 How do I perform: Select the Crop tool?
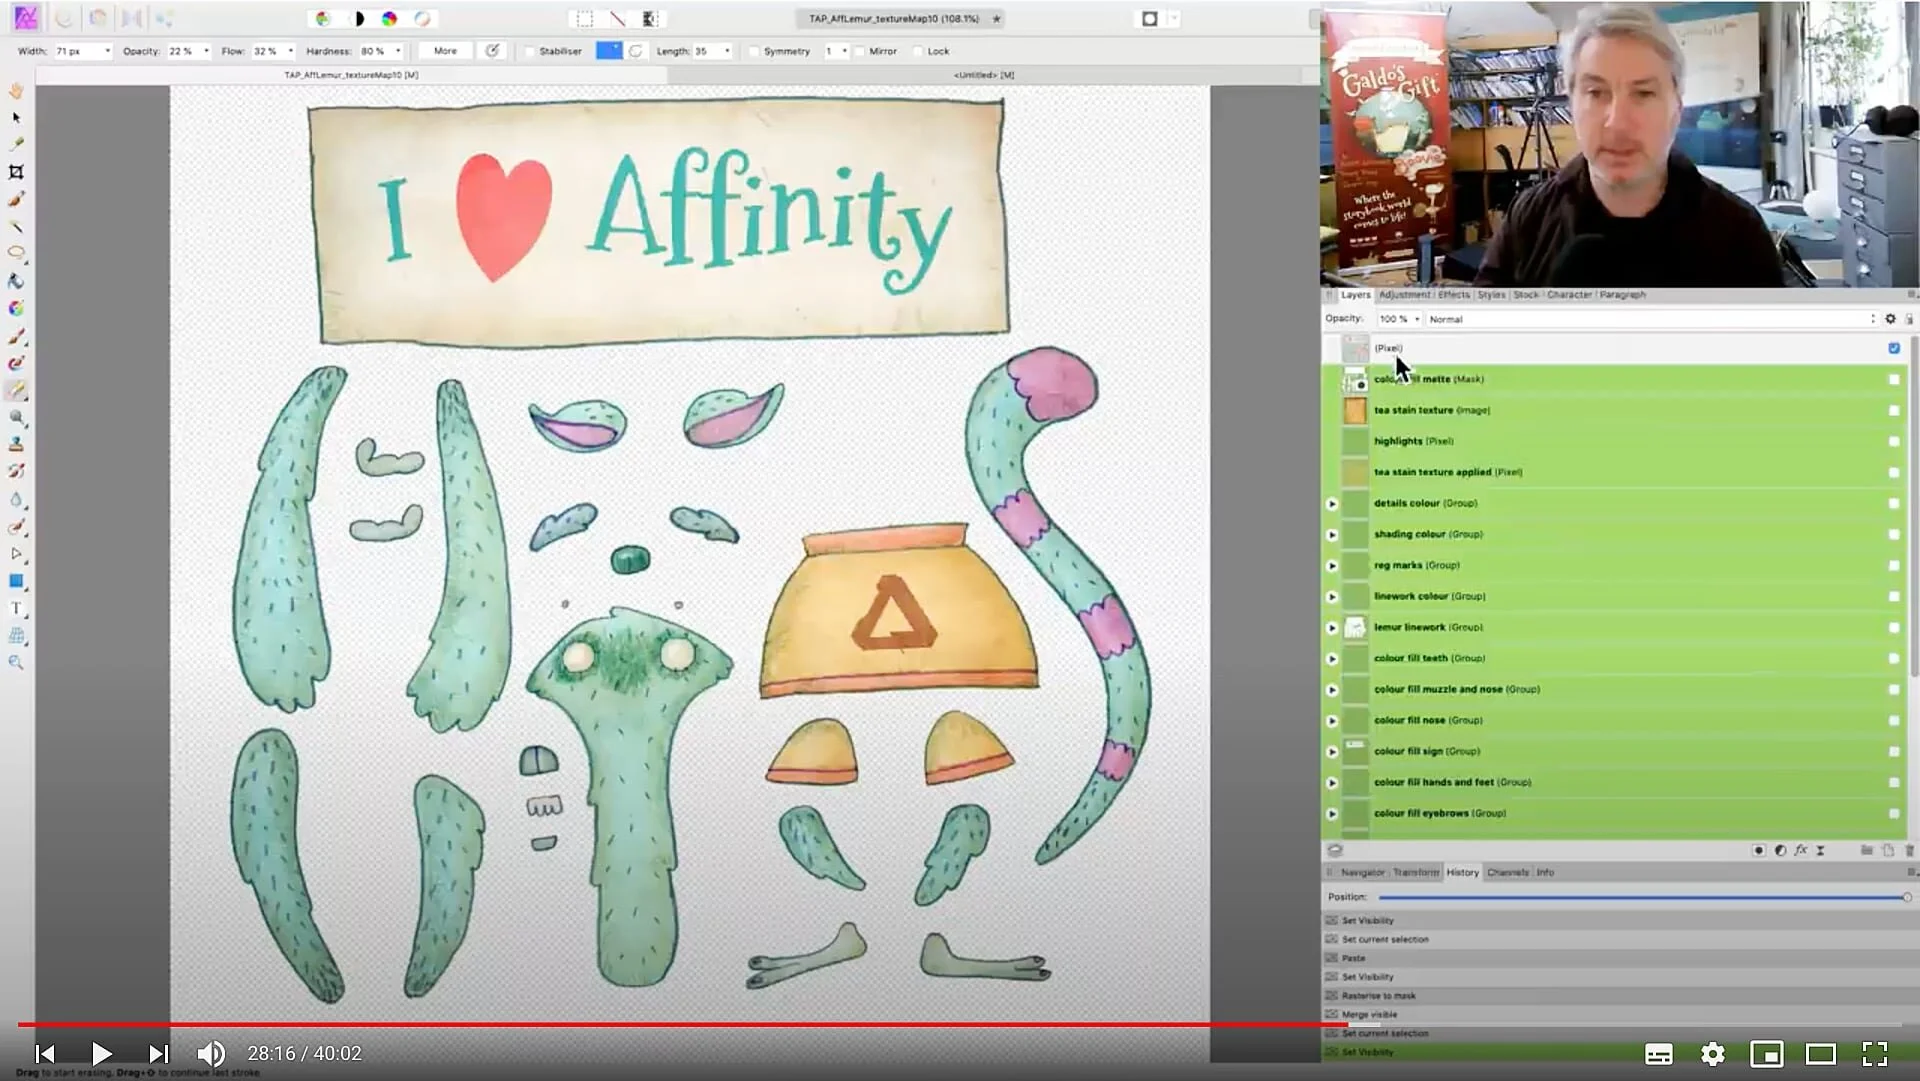coord(16,172)
